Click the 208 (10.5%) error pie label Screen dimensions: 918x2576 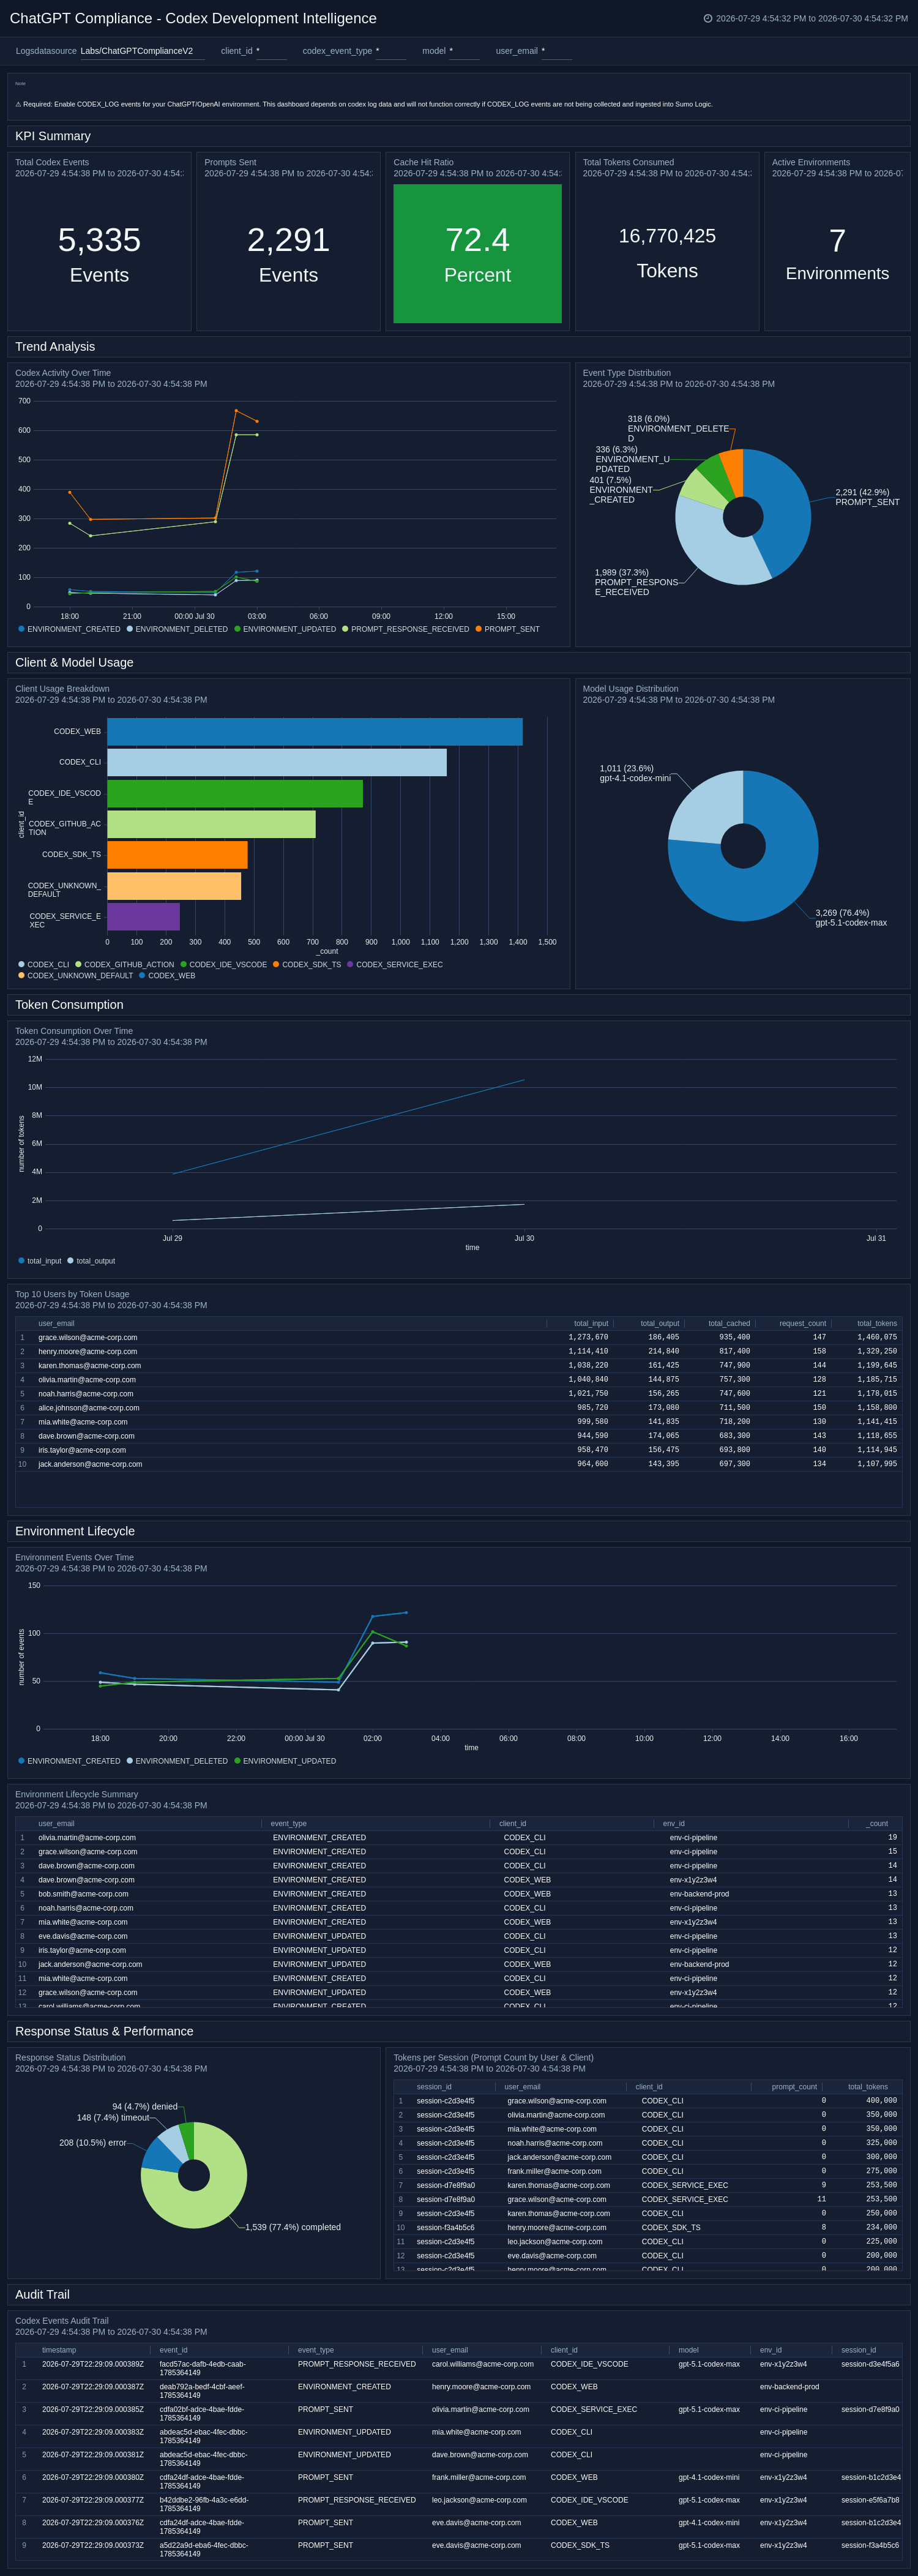pos(93,2143)
